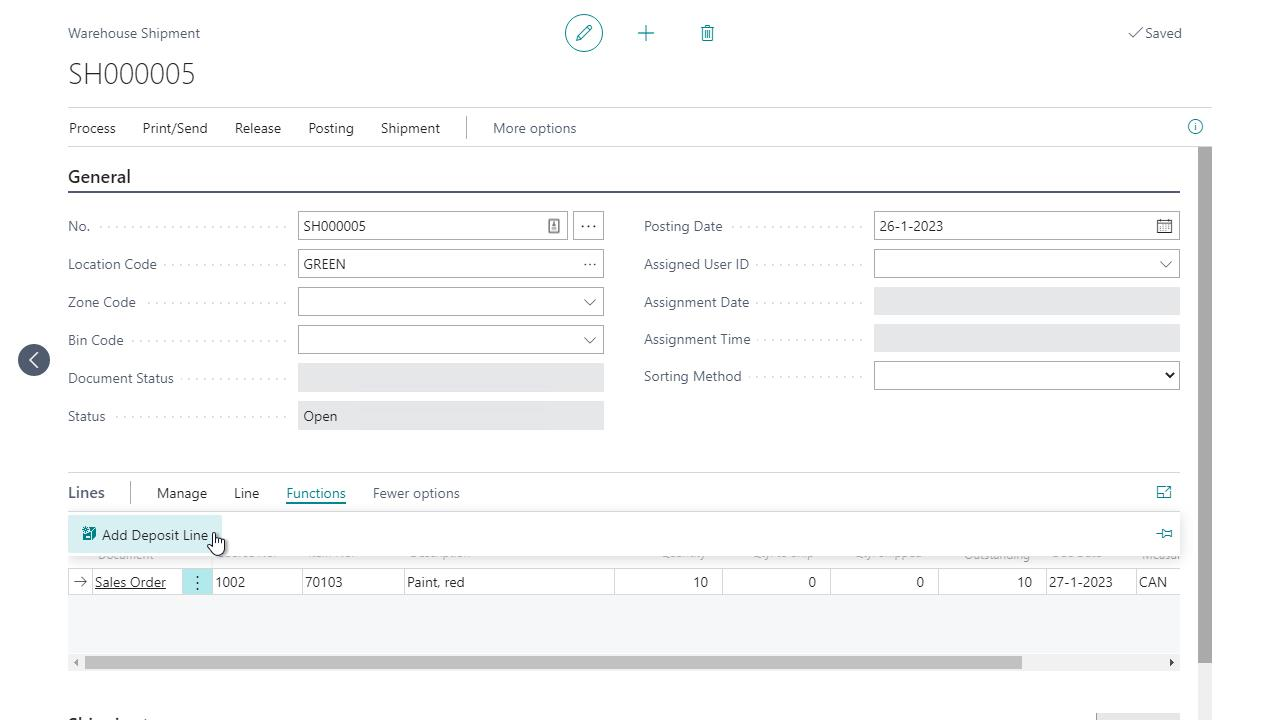Switch to the Manage tab in Lines
This screenshot has width=1280, height=720.
coord(182,493)
